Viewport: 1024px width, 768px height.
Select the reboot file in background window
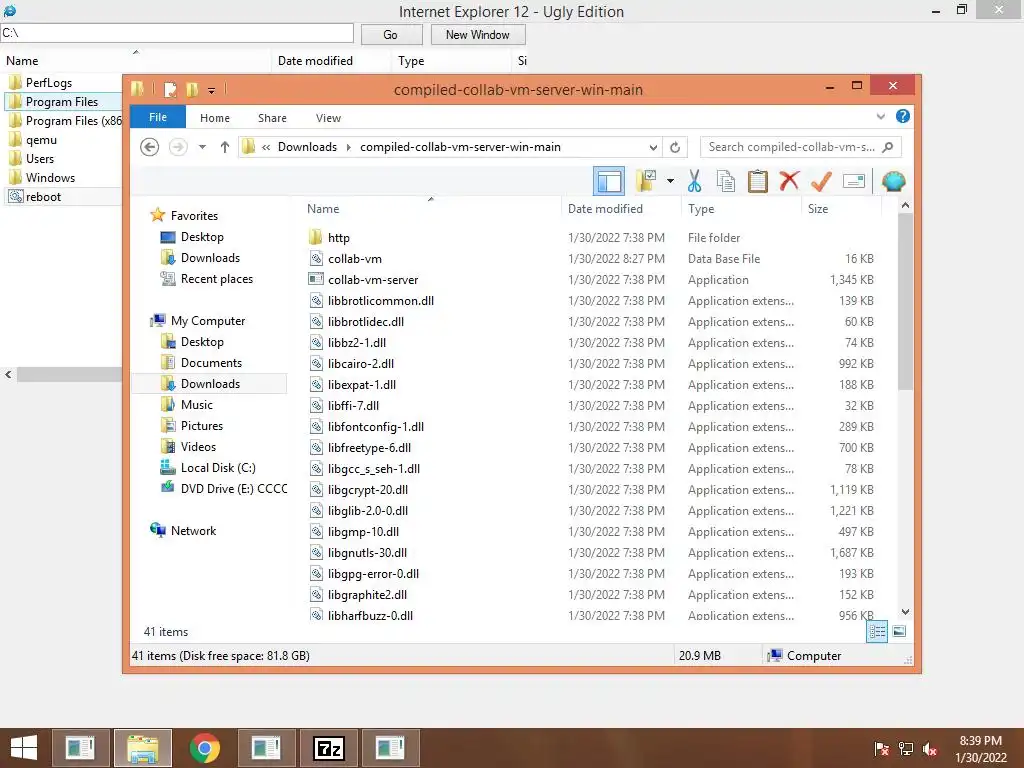pyautogui.click(x=43, y=197)
